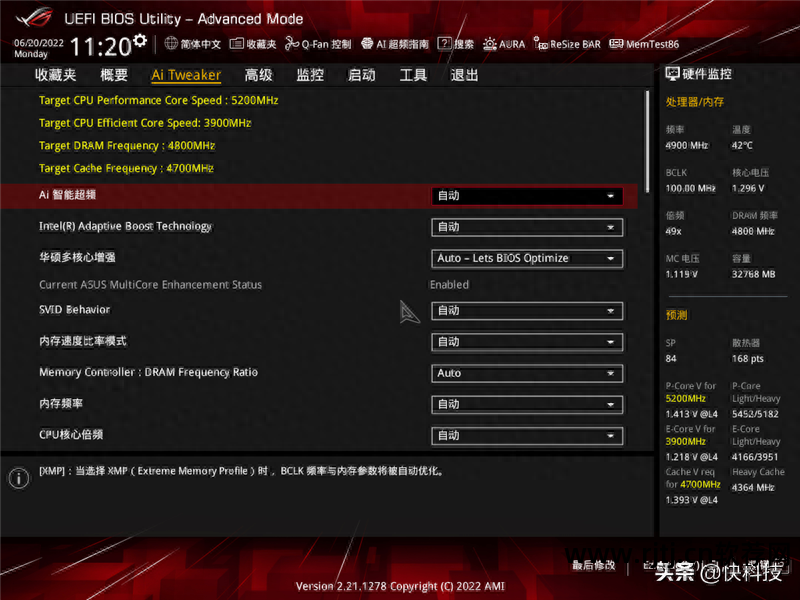
Task: Click the SVID Behavior label
Action: (x=74, y=310)
